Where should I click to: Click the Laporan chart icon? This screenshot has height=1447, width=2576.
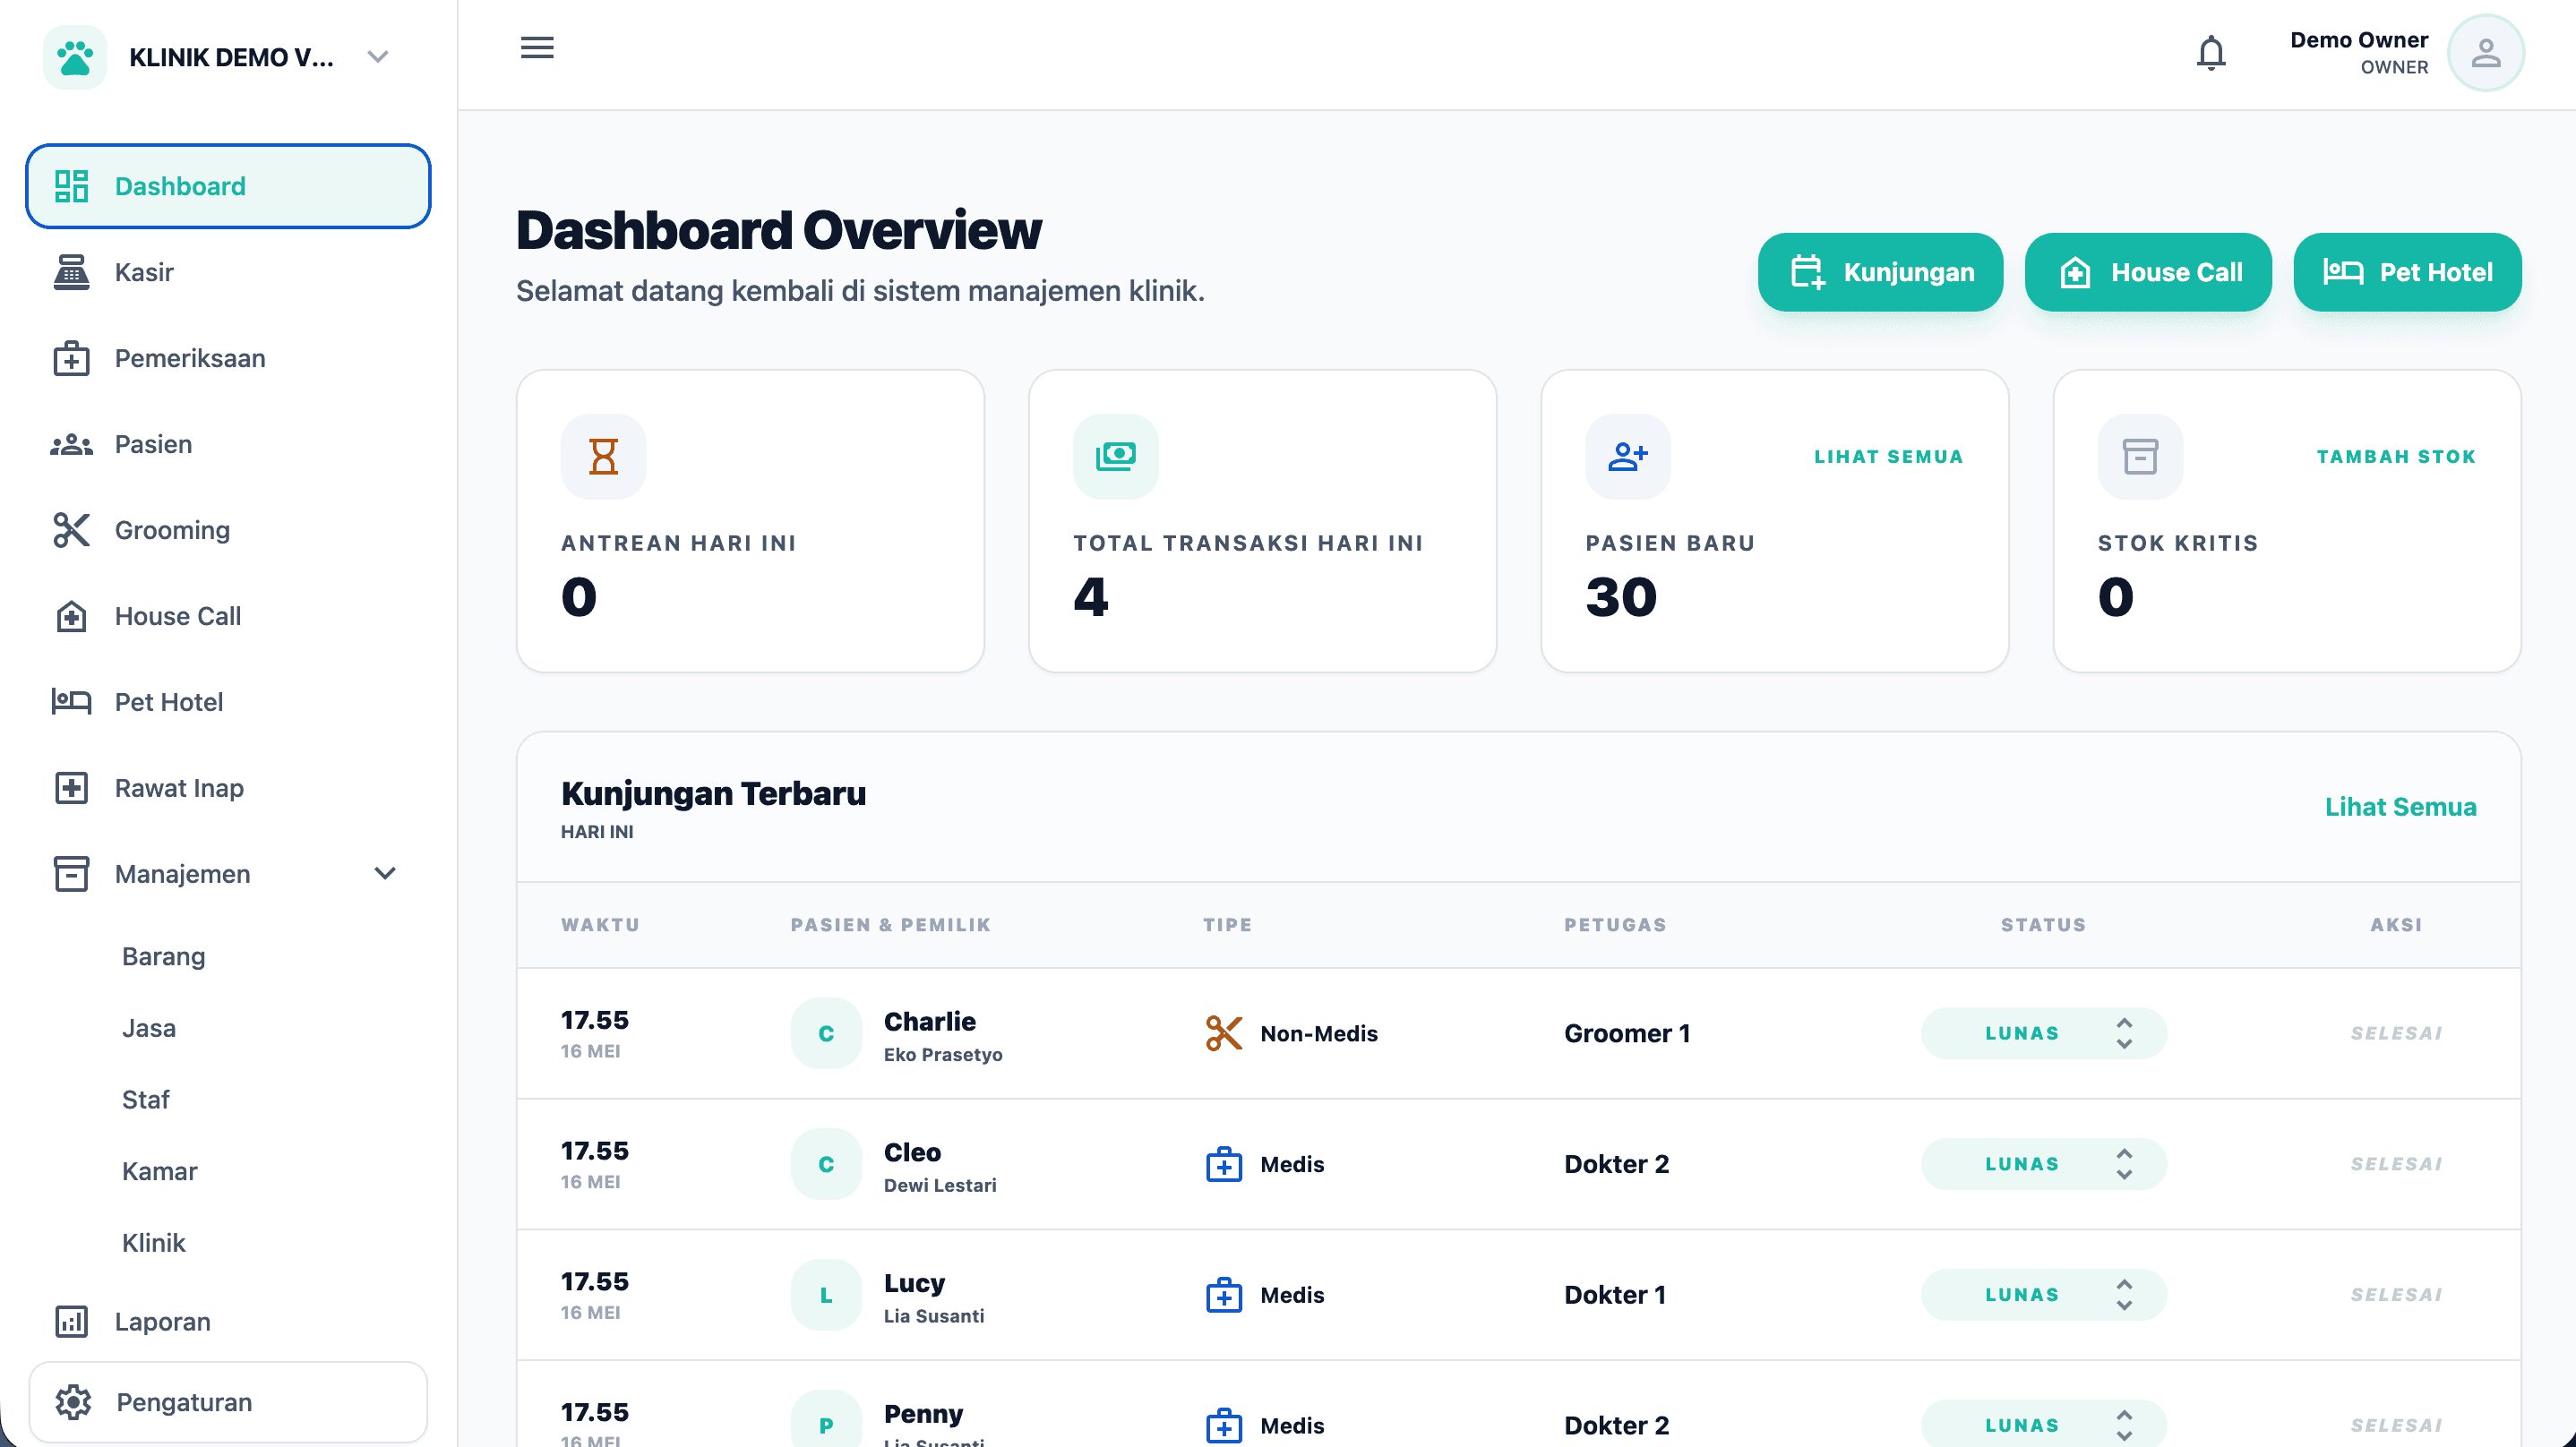71,1321
